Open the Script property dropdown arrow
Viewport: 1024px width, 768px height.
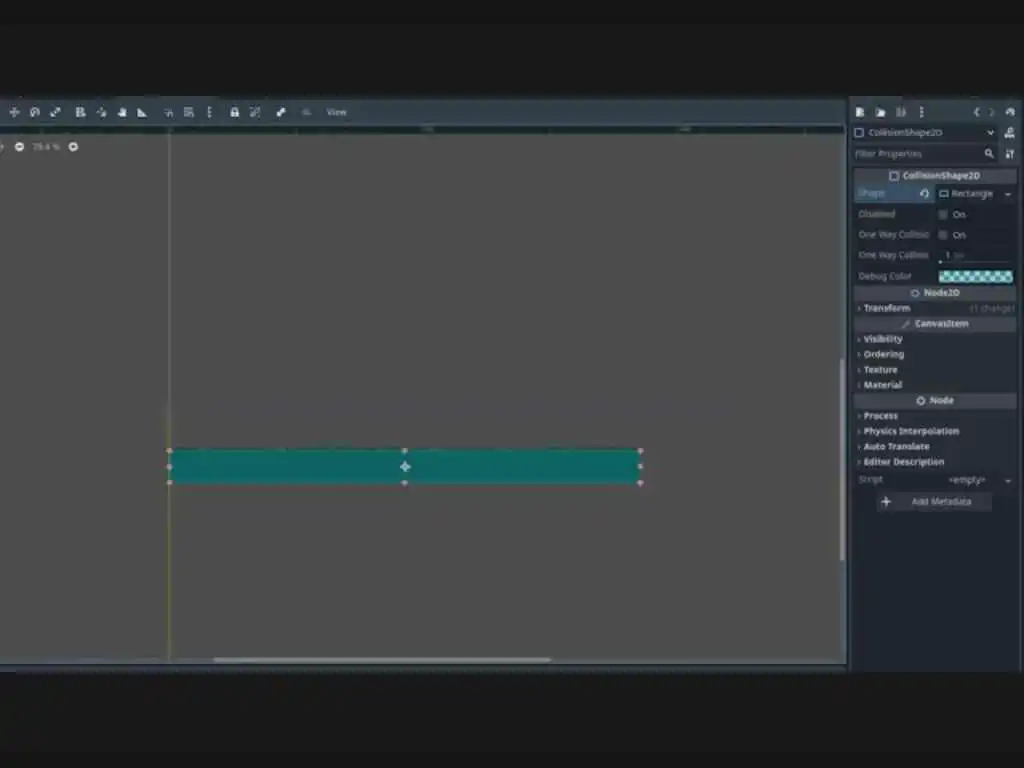click(x=1008, y=481)
